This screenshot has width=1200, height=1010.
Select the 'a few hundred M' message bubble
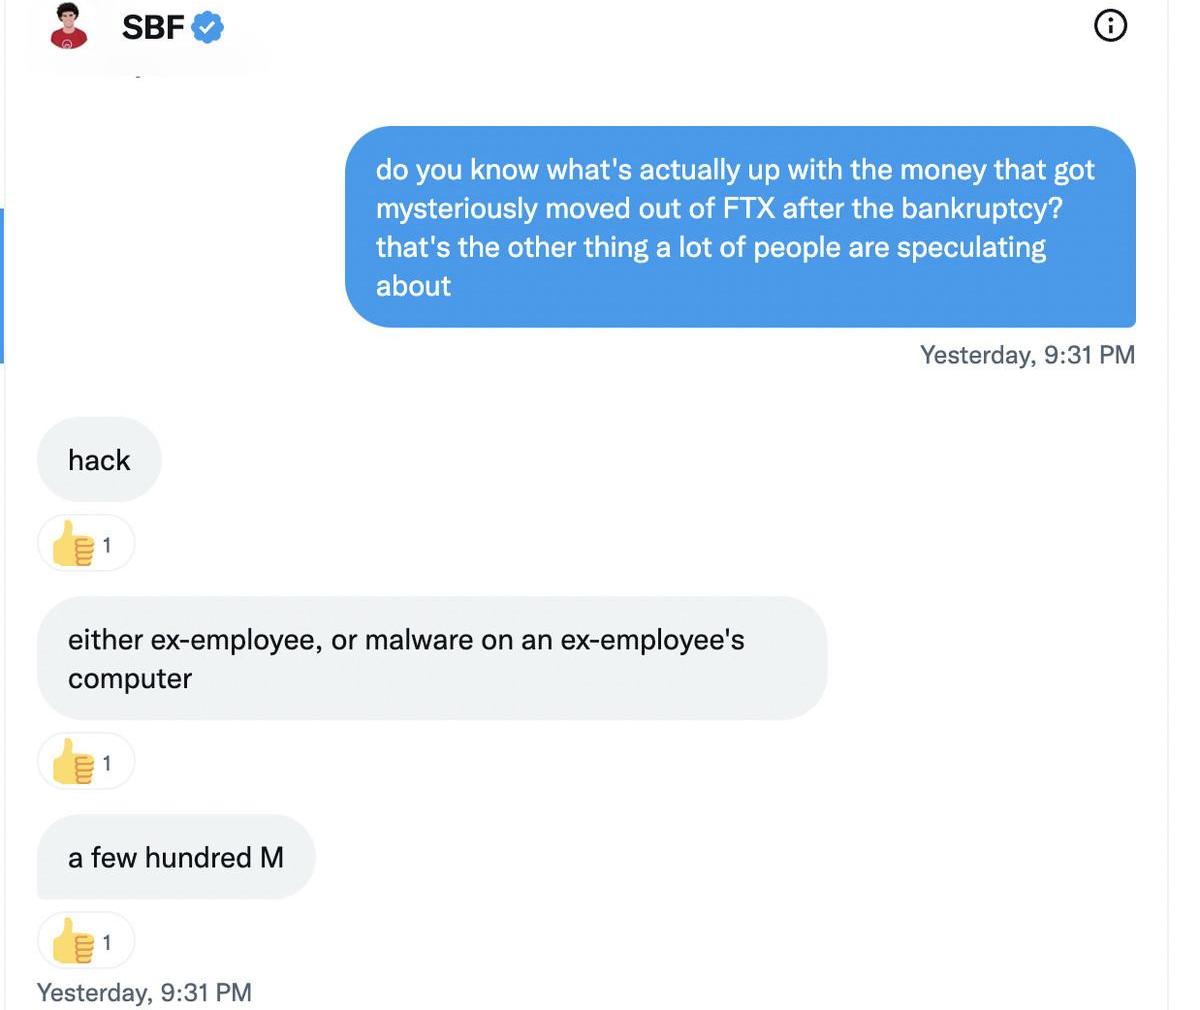pyautogui.click(x=176, y=857)
